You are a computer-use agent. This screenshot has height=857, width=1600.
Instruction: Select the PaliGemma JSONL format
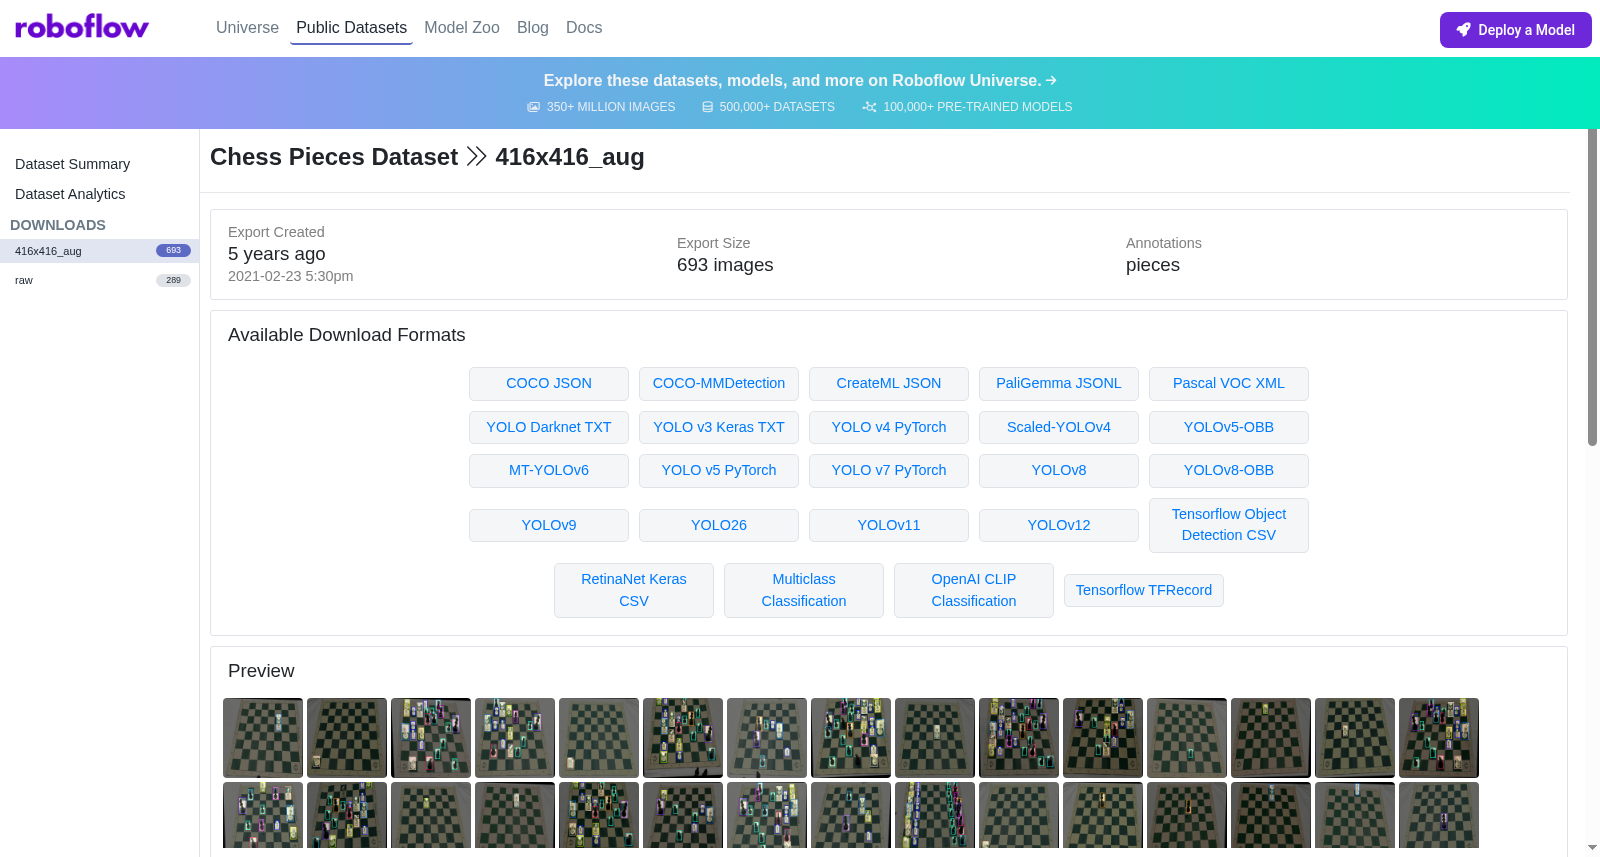point(1059,384)
